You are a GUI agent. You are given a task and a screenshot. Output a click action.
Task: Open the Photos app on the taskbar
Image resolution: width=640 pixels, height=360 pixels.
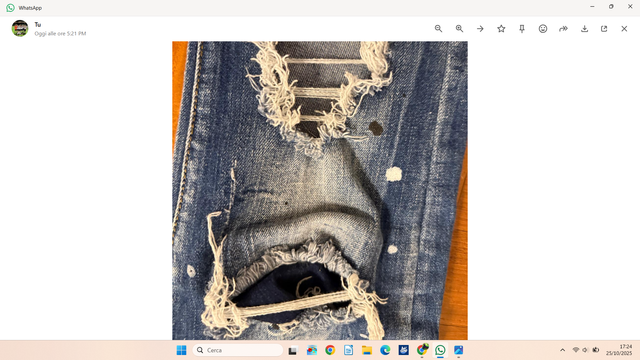pyautogui.click(x=458, y=350)
